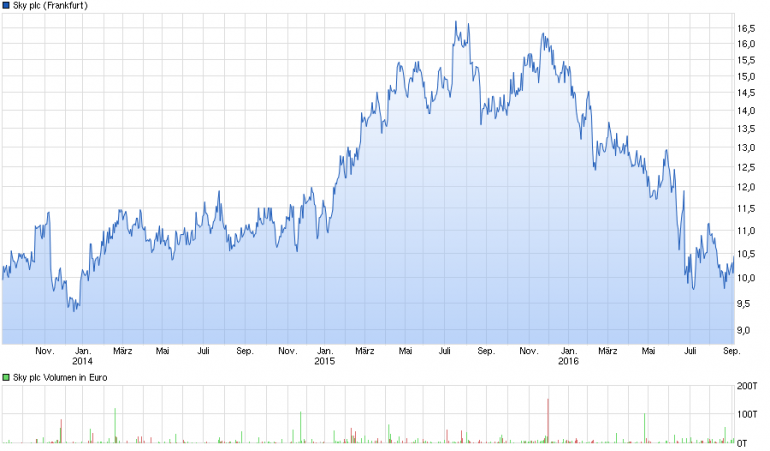This screenshot has height=451, width=770.
Task: Click the blue Sky plc (Frankfurt) legend square
Action: (6, 5)
